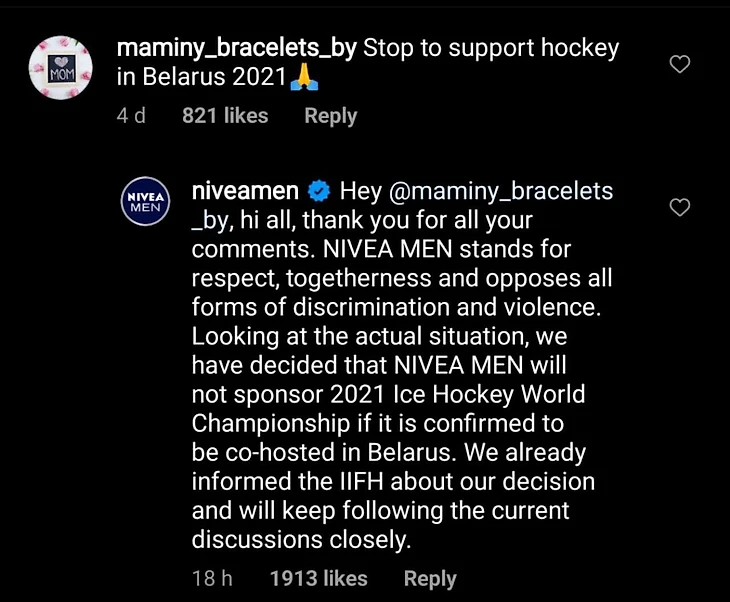Open the maminy_bracelets_by username

click(x=236, y=48)
